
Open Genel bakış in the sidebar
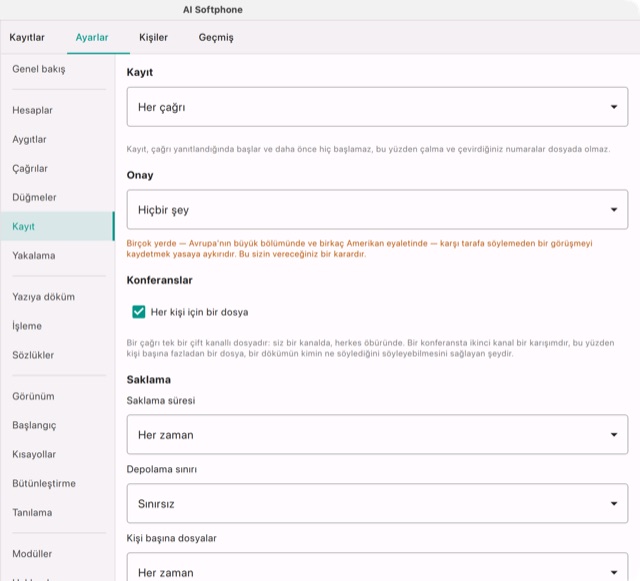[x=57, y=69]
